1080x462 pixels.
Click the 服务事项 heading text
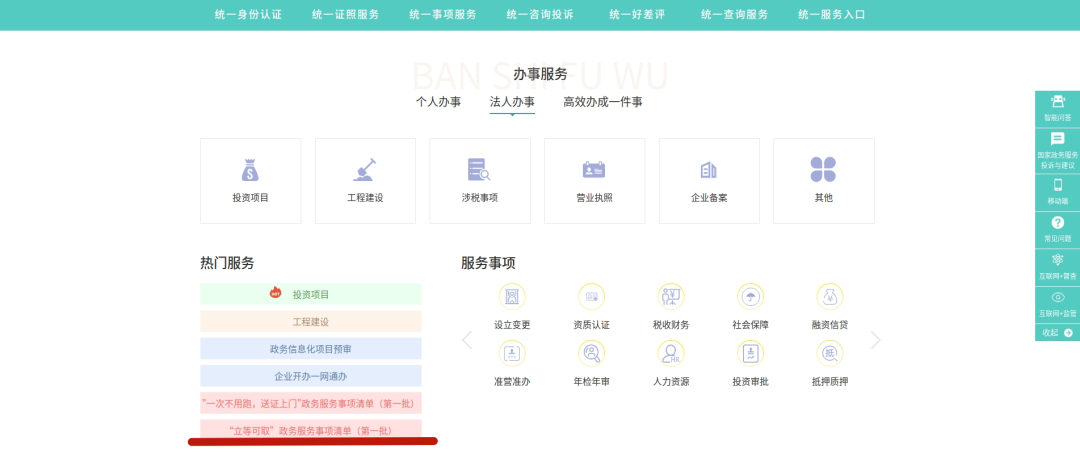coord(488,263)
